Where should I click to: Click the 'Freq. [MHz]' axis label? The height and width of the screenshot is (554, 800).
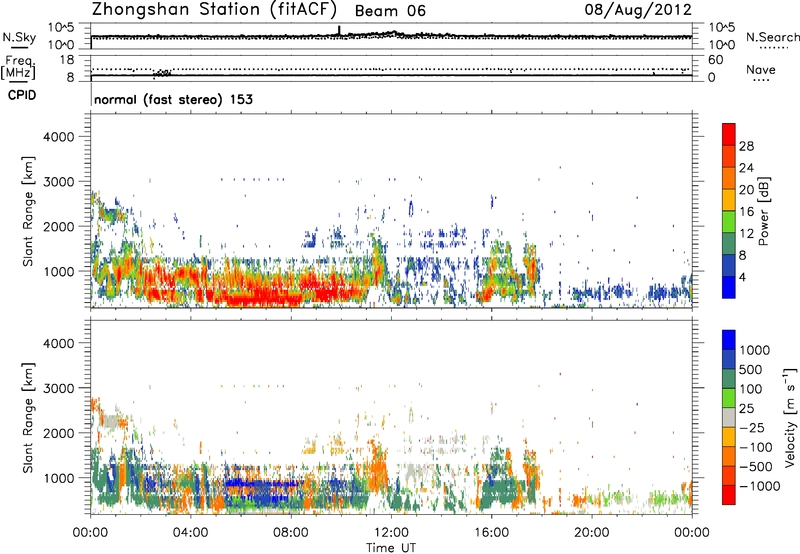point(18,67)
